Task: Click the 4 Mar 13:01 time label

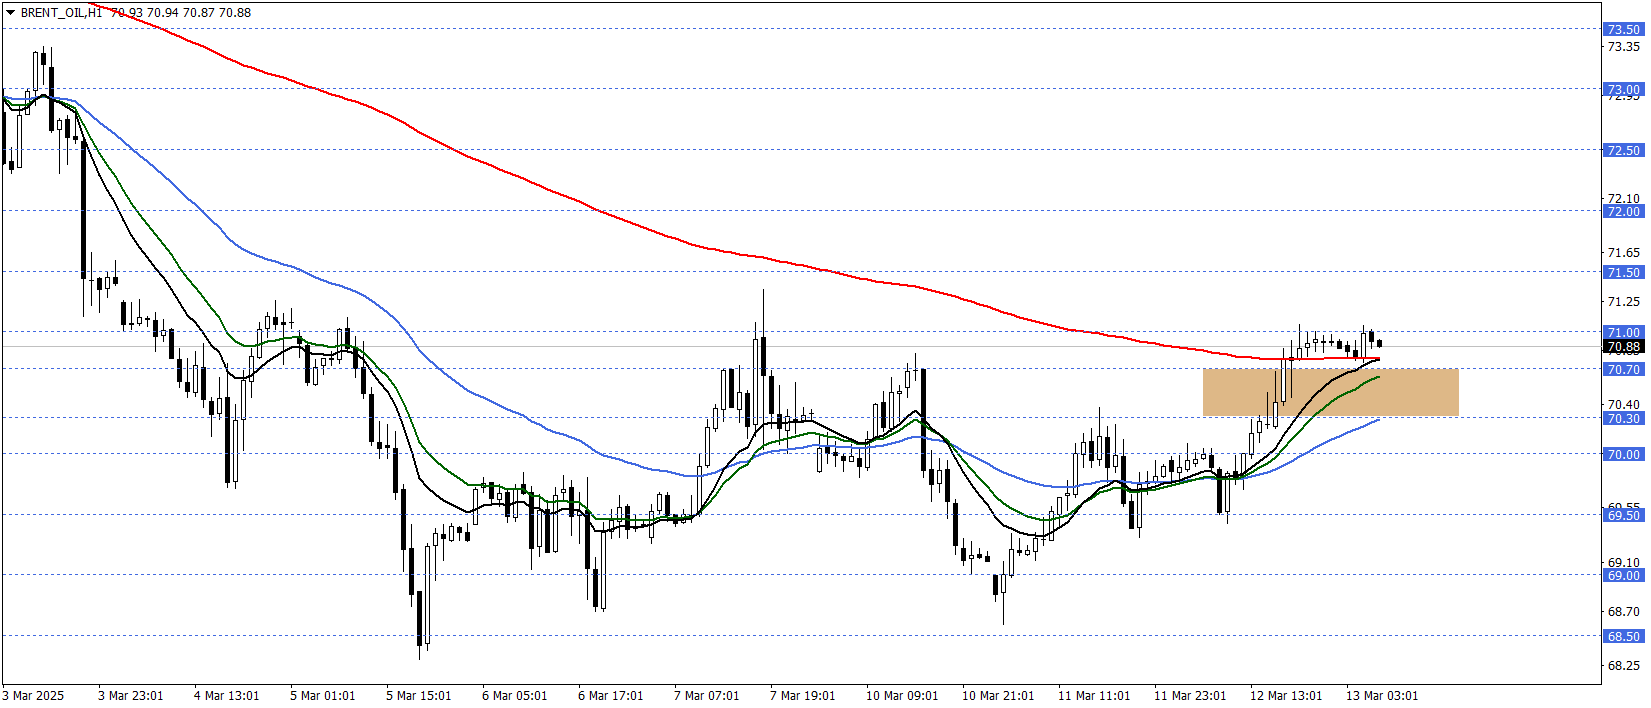Action: [226, 696]
